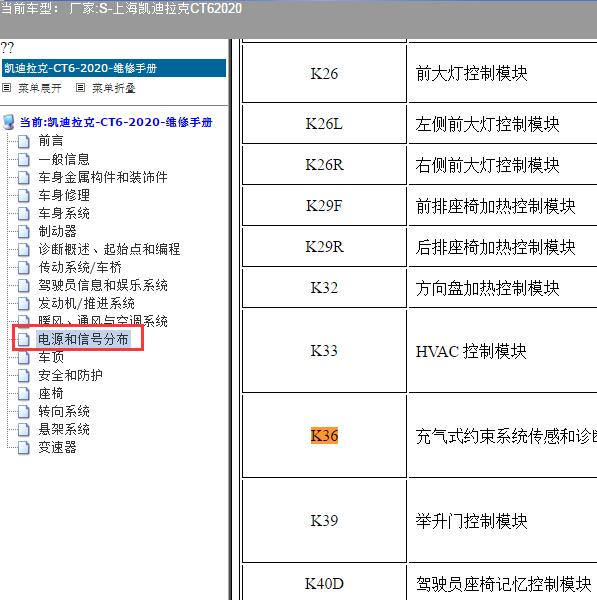
Task: Click 后排座椅加热控制模块 in the table
Action: pos(496,247)
